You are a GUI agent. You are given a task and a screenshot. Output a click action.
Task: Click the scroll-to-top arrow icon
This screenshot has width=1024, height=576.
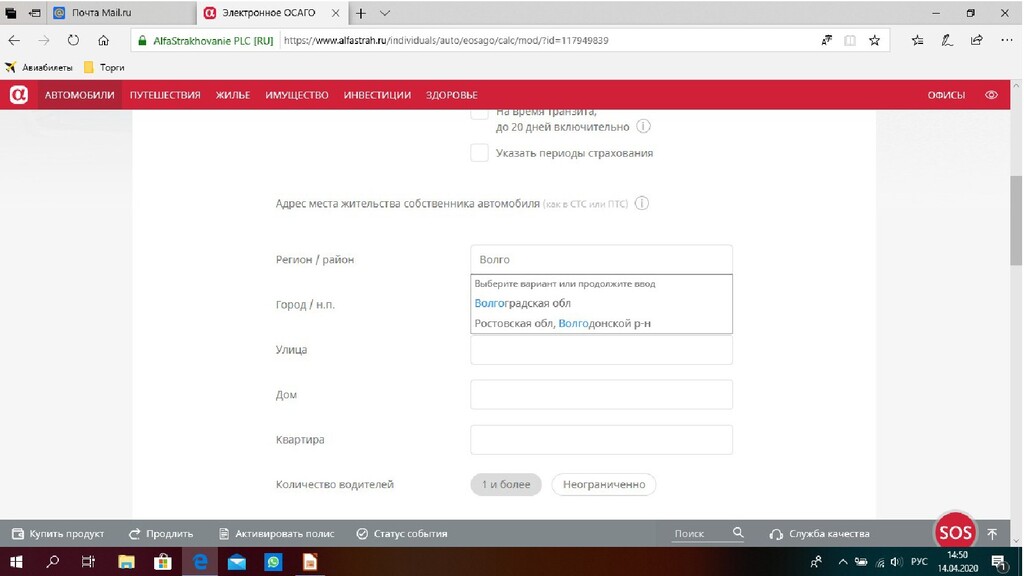point(992,534)
